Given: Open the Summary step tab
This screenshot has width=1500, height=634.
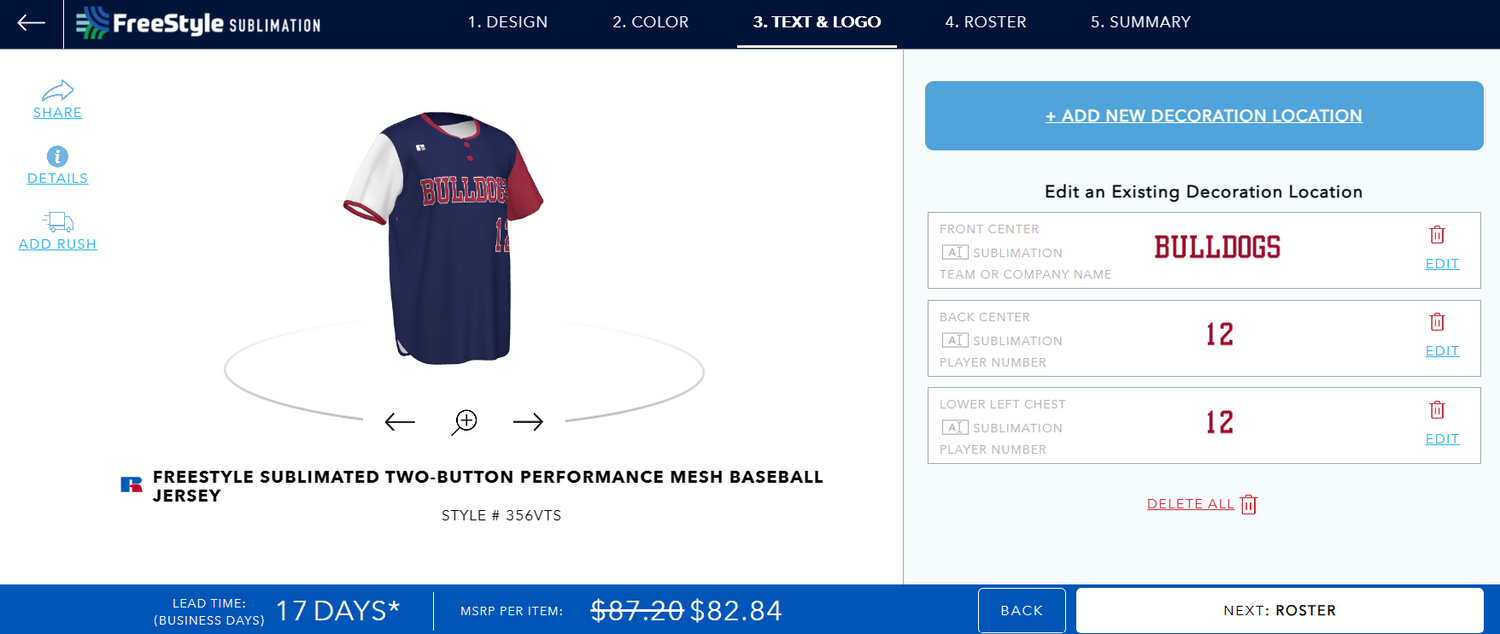Looking at the screenshot, I should coord(1141,22).
